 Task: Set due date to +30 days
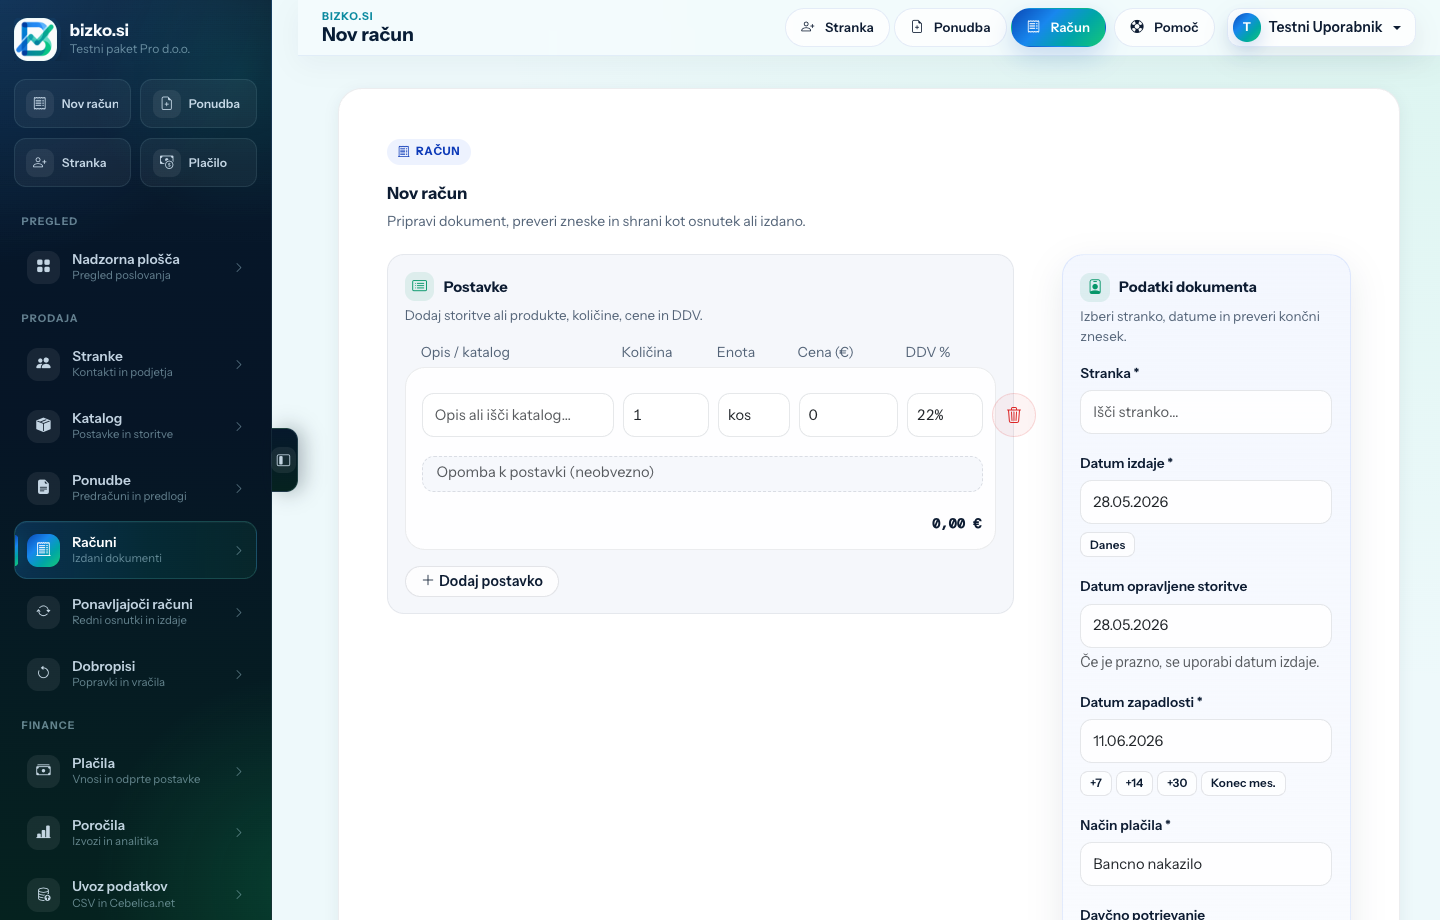click(x=1177, y=783)
